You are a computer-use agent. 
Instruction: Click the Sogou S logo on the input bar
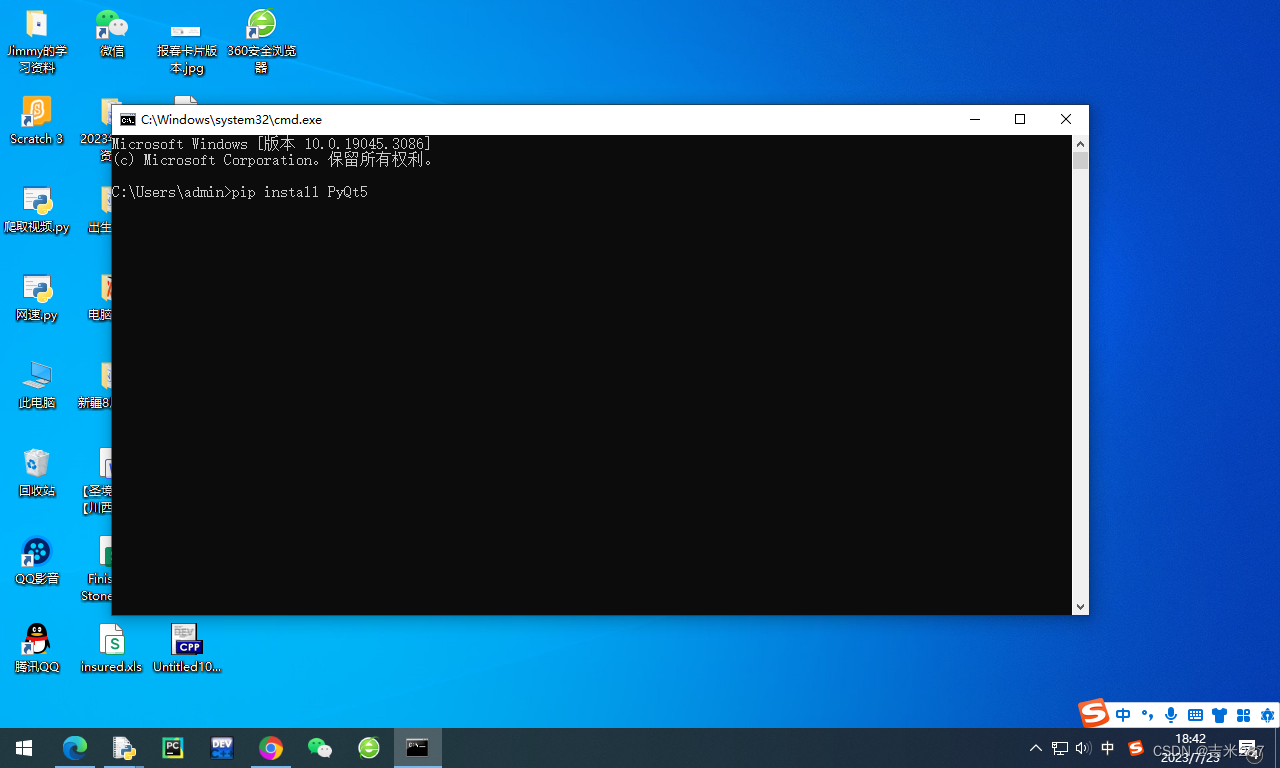click(x=1094, y=713)
